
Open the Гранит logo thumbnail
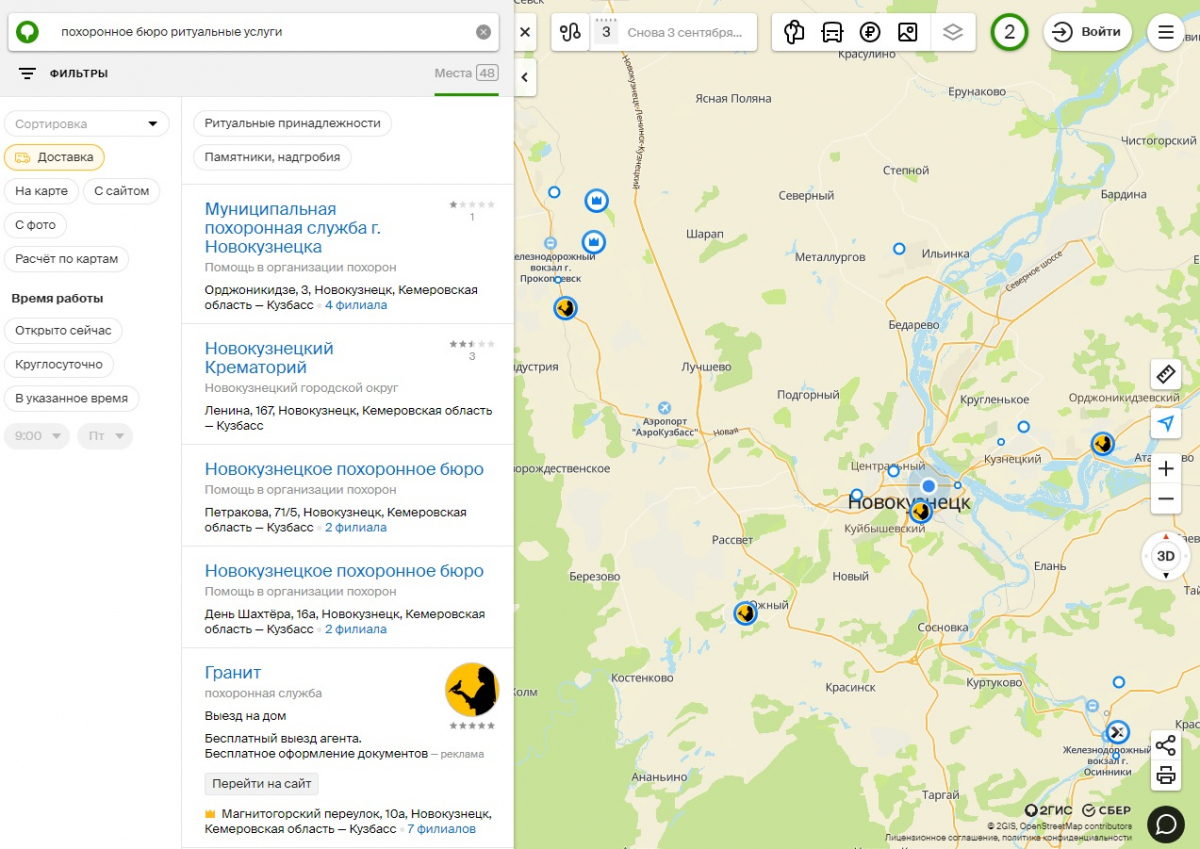coord(472,690)
